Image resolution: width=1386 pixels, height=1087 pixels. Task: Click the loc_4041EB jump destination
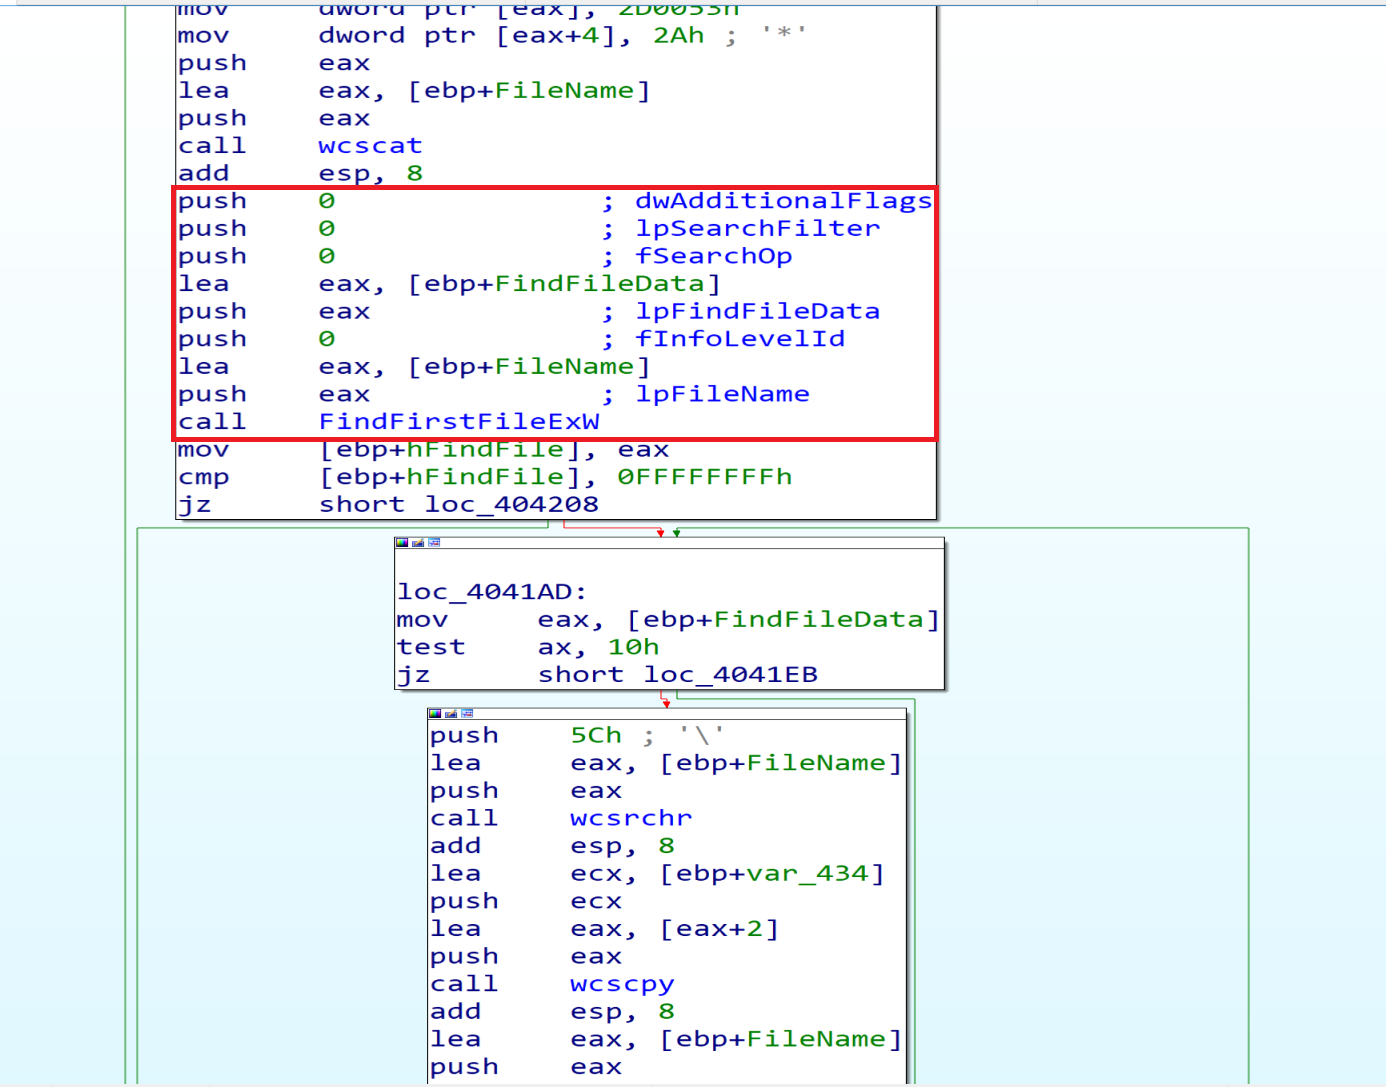730,675
